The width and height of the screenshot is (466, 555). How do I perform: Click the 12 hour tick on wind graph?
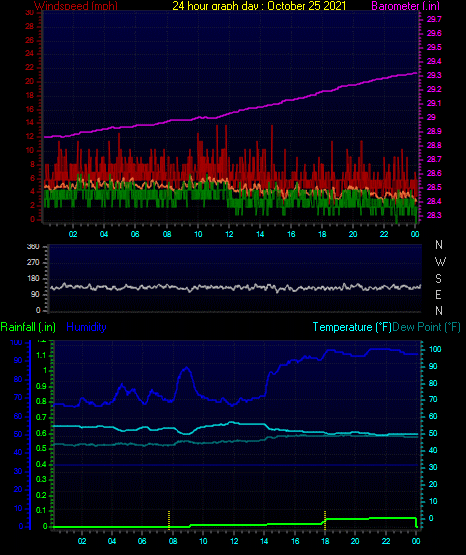coord(229,234)
